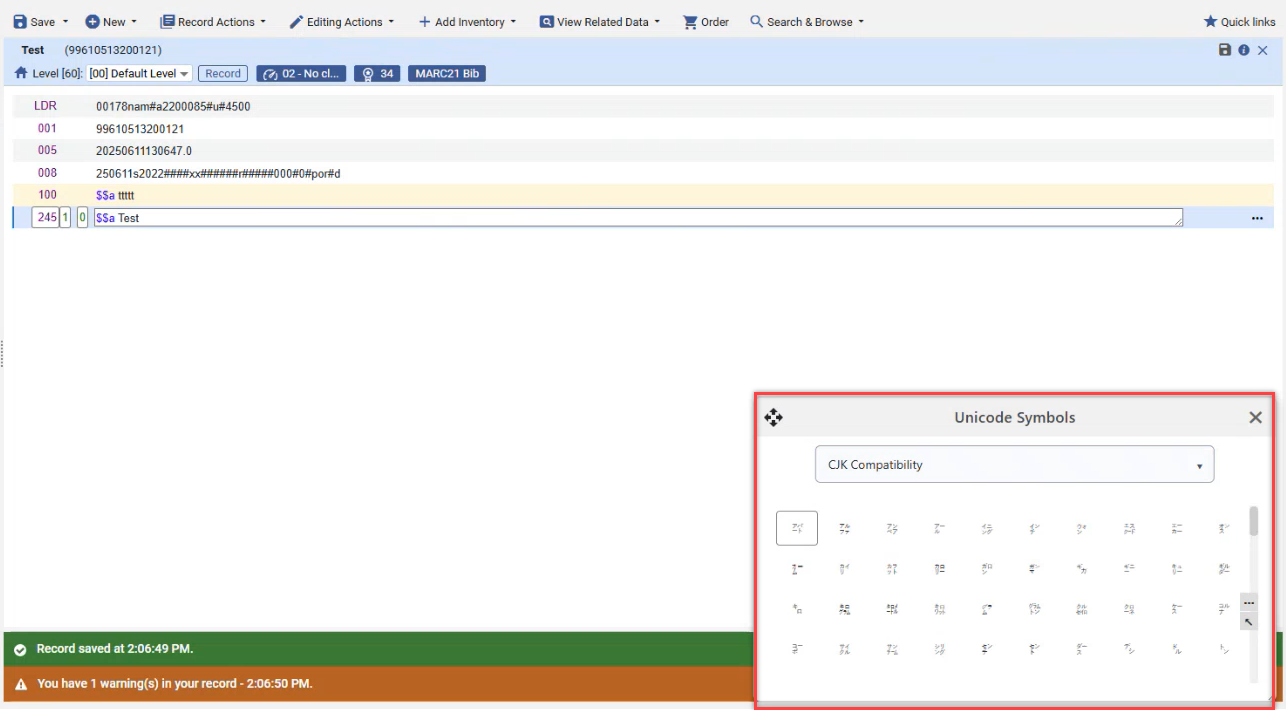Image resolution: width=1286 pixels, height=710 pixels.
Task: Select the LDR field row
Action: pos(643,106)
